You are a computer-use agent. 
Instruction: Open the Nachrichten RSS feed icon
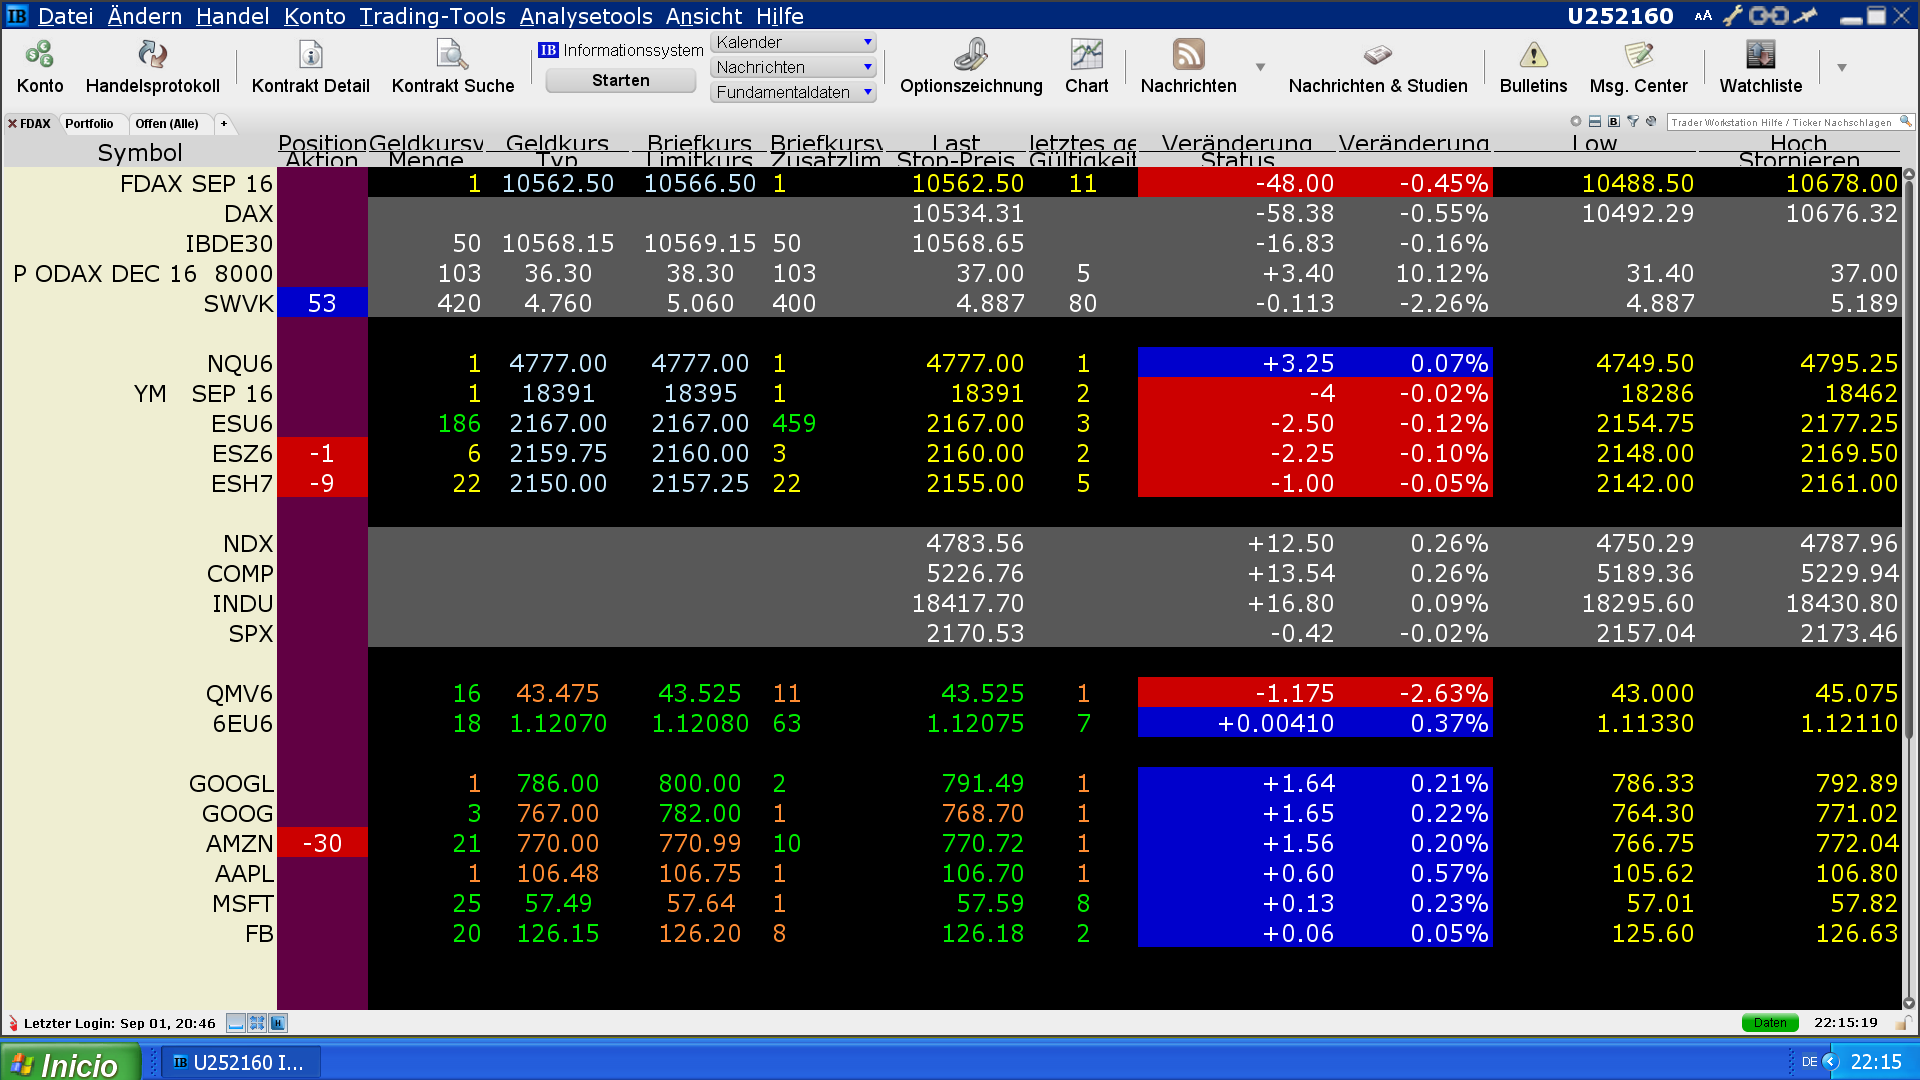pyautogui.click(x=1188, y=56)
